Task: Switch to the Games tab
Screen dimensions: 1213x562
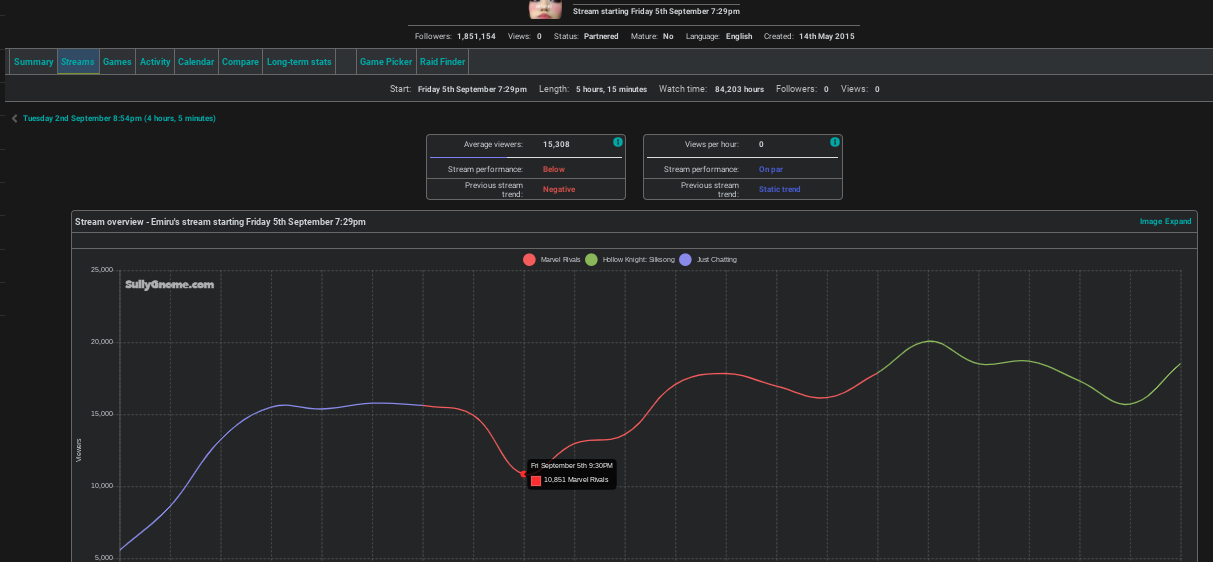Action: pos(117,62)
